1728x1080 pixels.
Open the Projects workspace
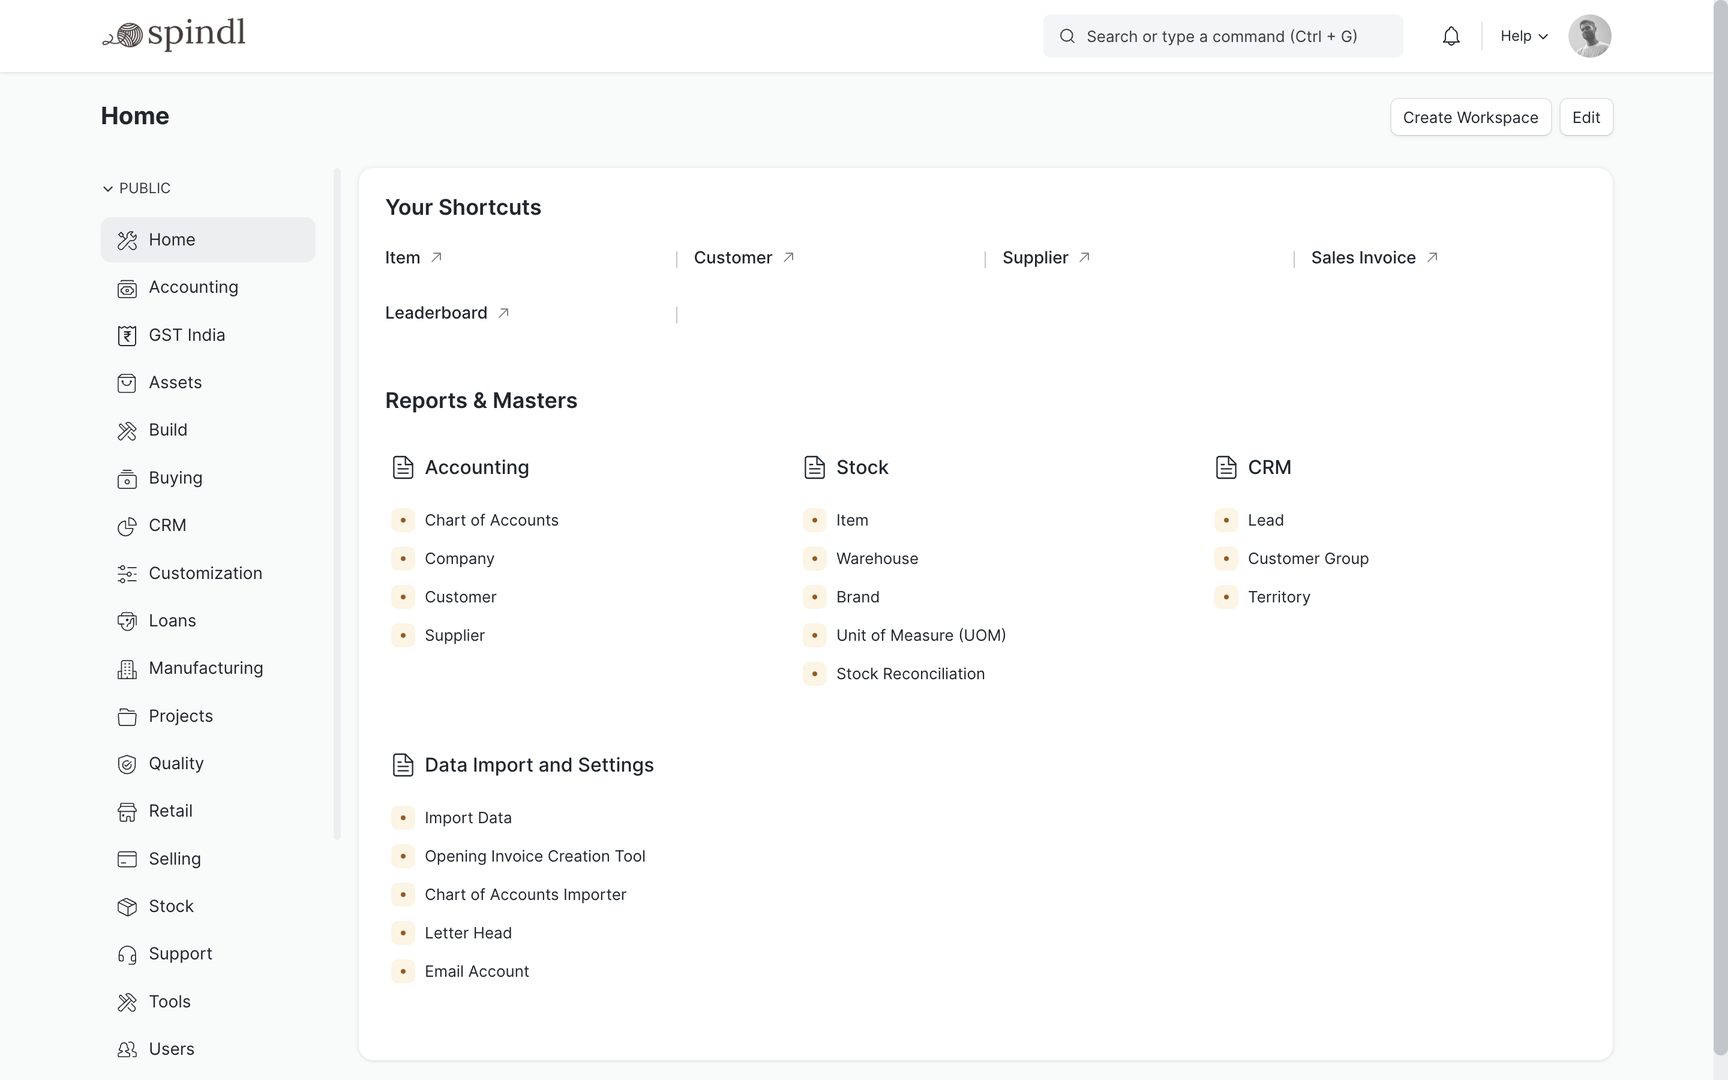208,716
